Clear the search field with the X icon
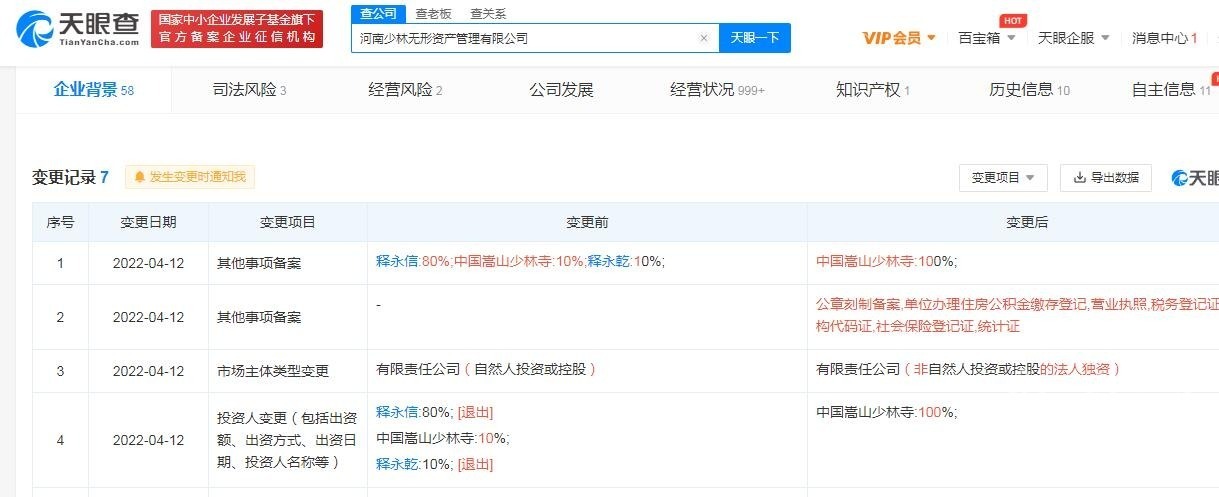Screen dimensions: 1219x497 [x=703, y=38]
